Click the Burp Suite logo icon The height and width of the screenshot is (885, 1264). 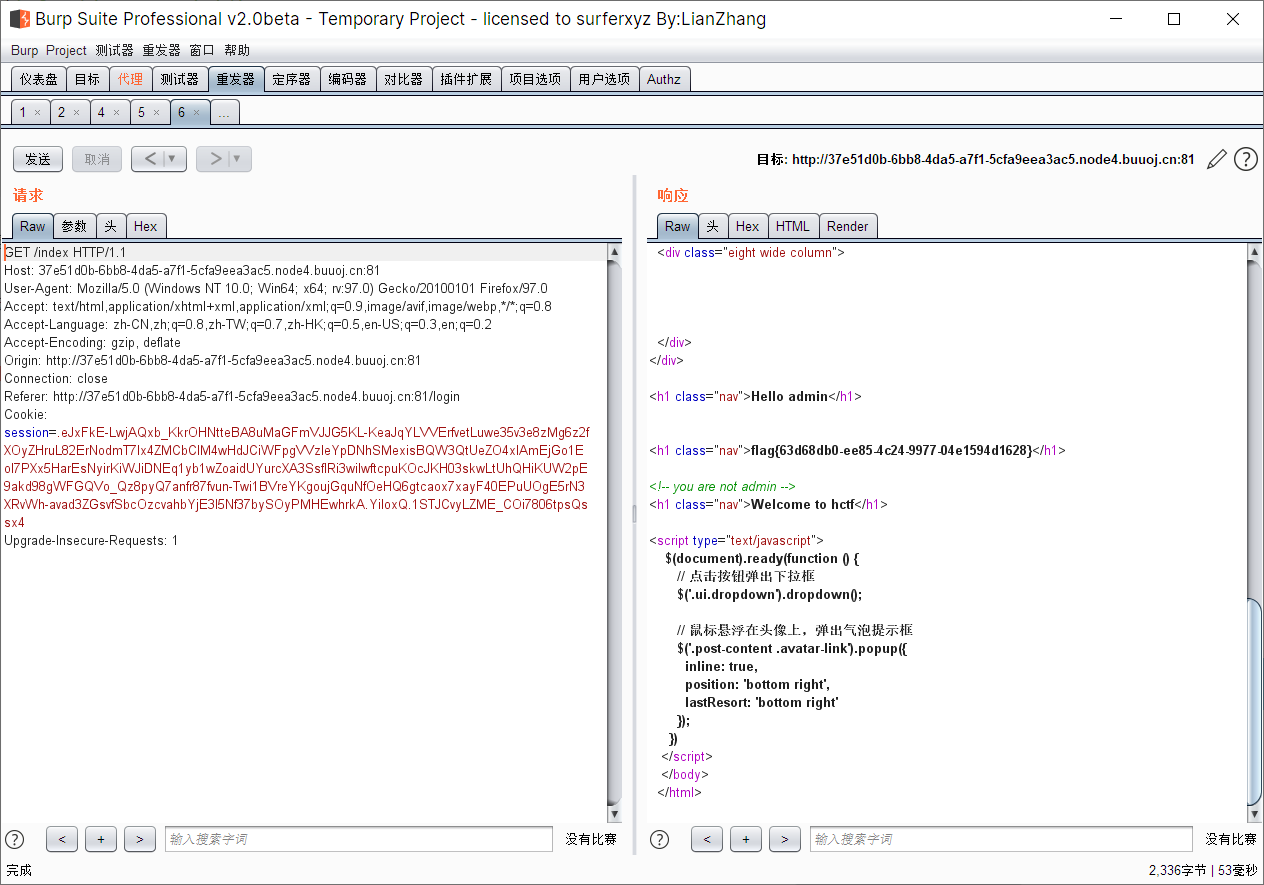19,19
